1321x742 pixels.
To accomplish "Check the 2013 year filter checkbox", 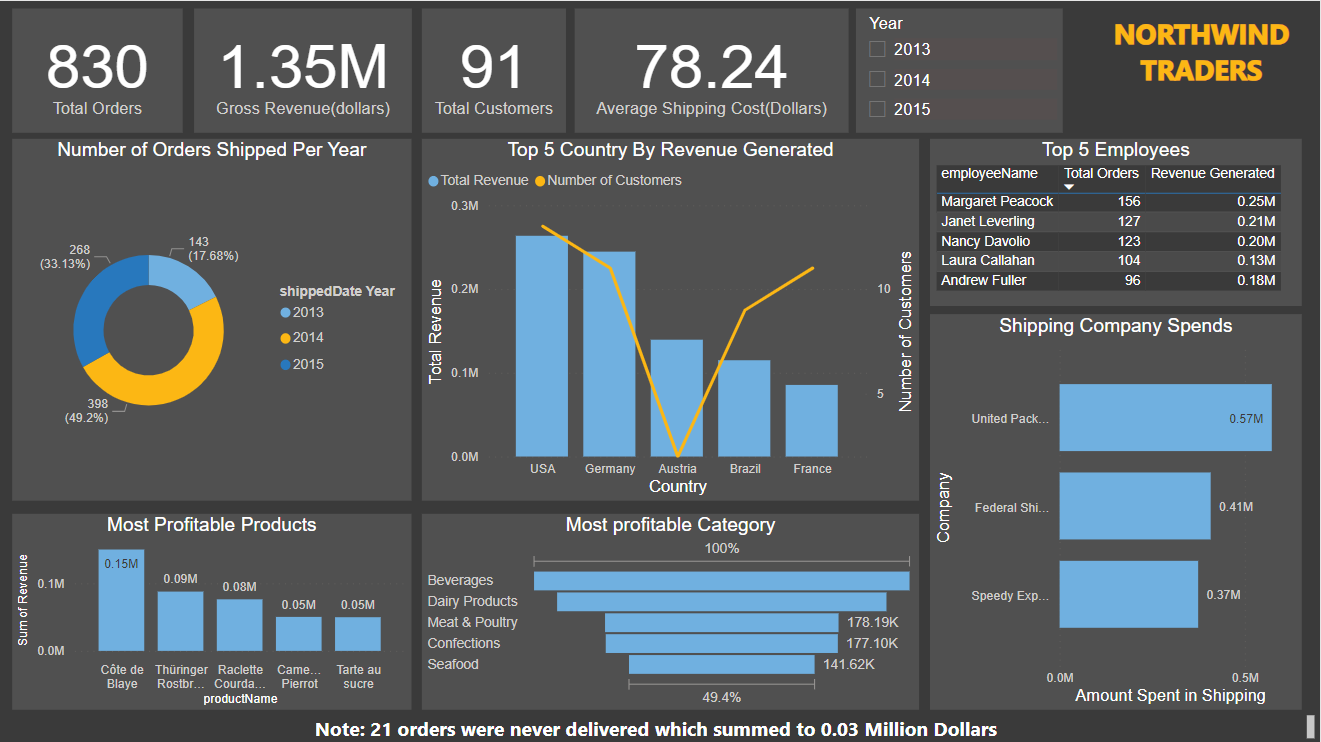I will click(x=877, y=49).
